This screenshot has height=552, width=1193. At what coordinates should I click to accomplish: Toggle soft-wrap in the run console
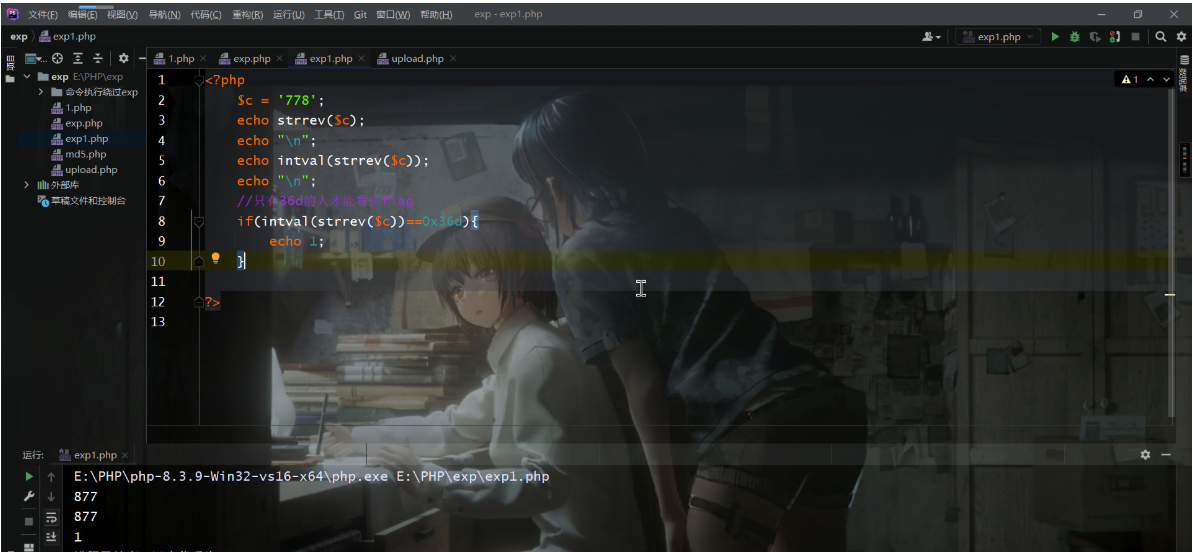[51, 517]
